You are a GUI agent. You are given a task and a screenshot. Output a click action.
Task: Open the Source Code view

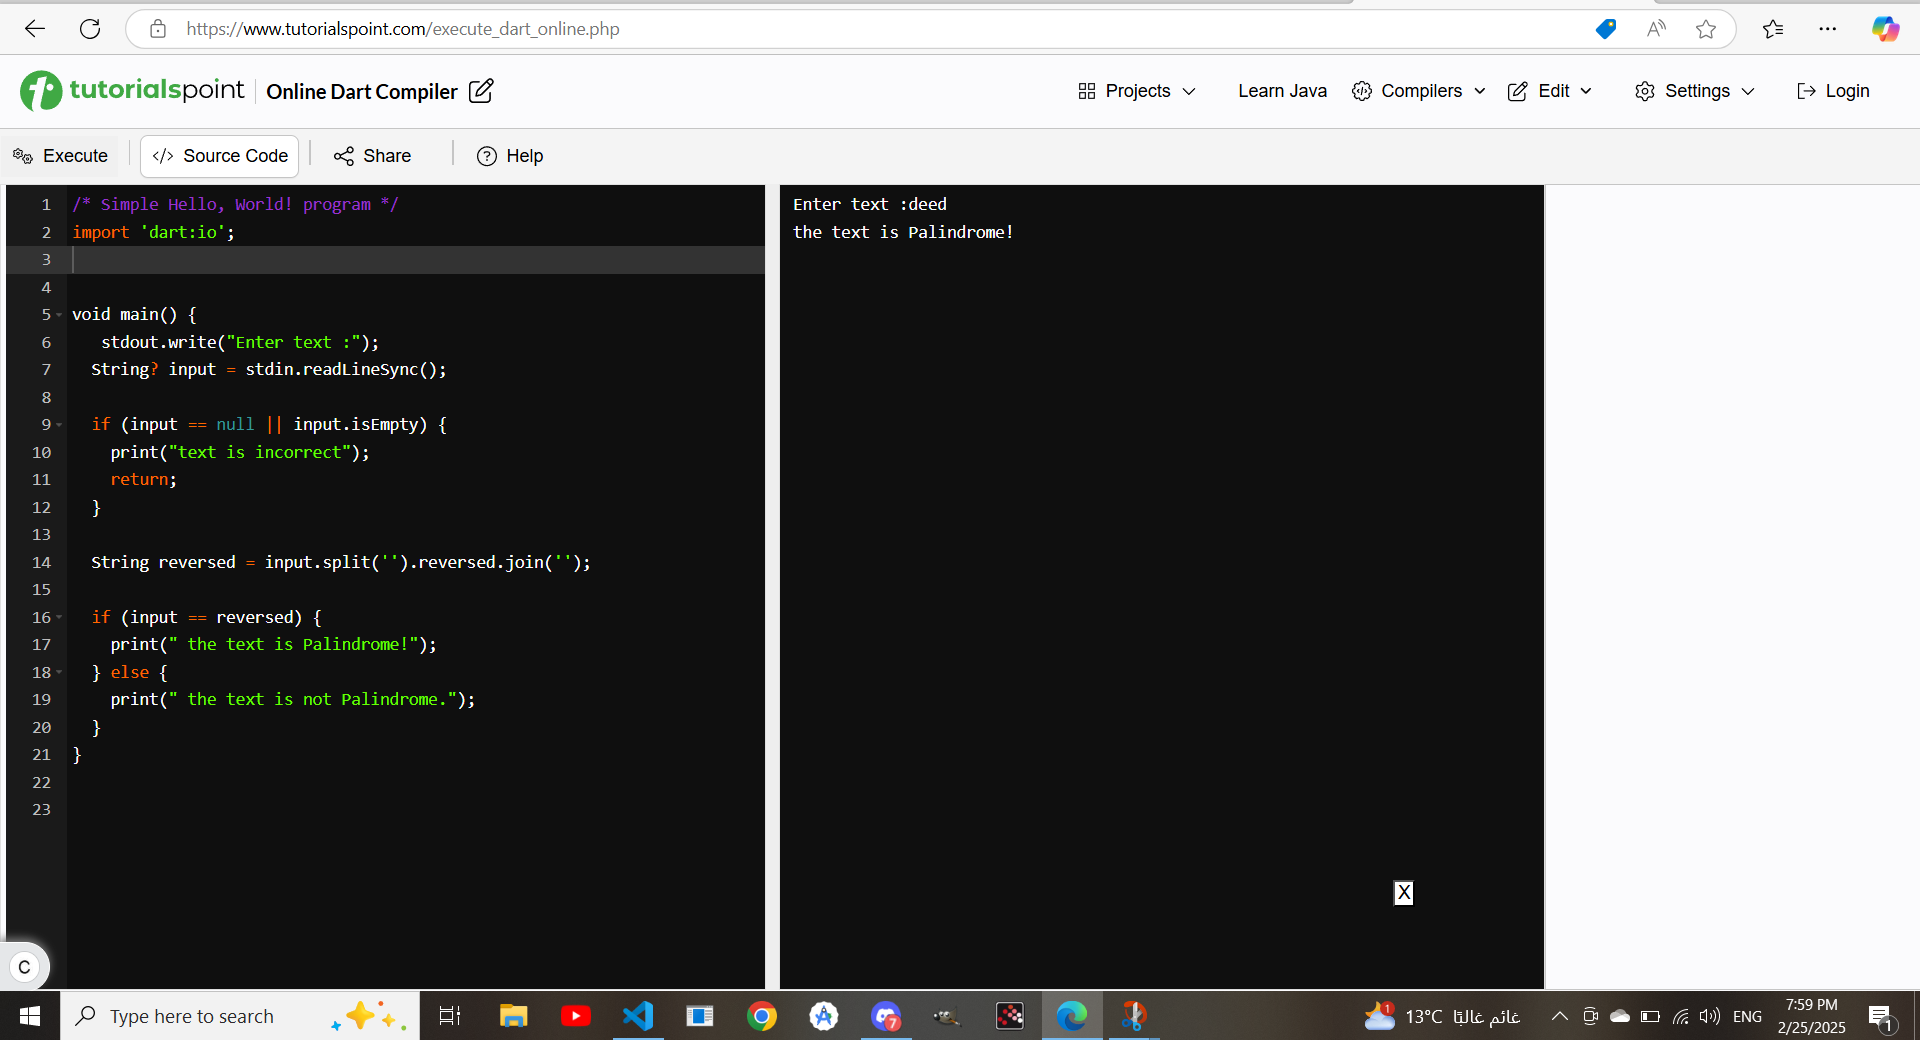pos(220,156)
